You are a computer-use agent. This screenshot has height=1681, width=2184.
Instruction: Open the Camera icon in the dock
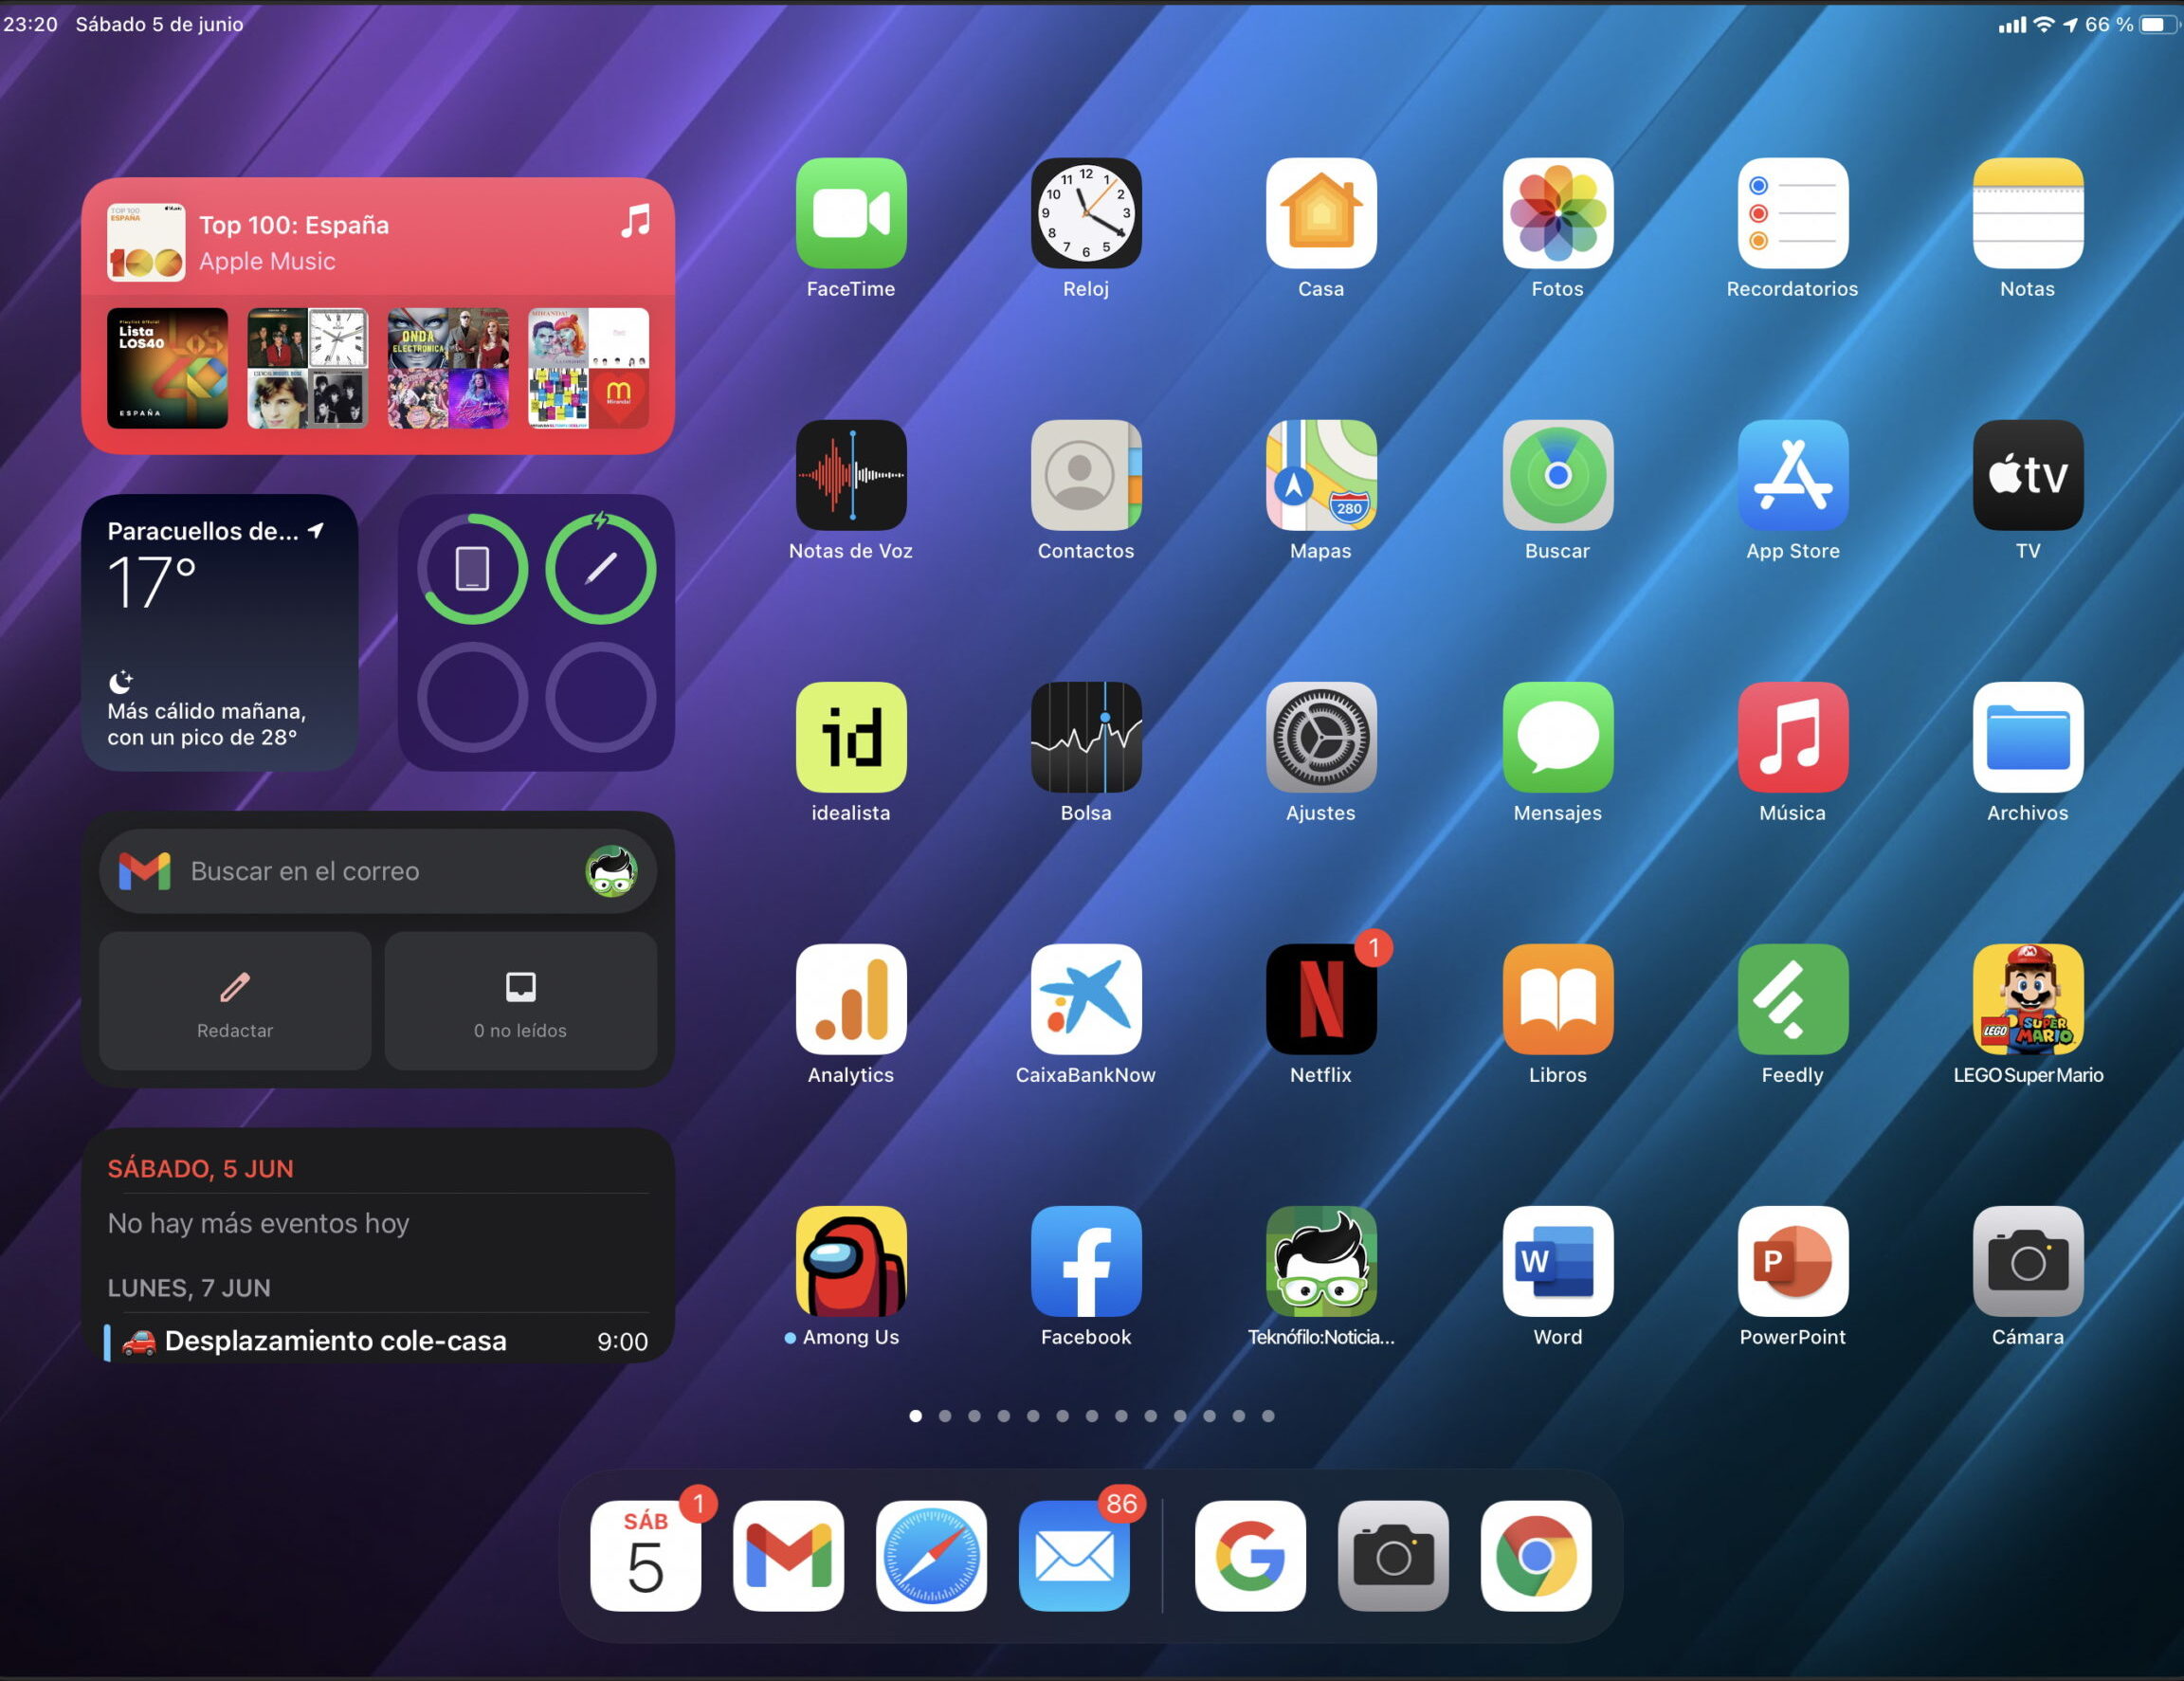click(1393, 1555)
